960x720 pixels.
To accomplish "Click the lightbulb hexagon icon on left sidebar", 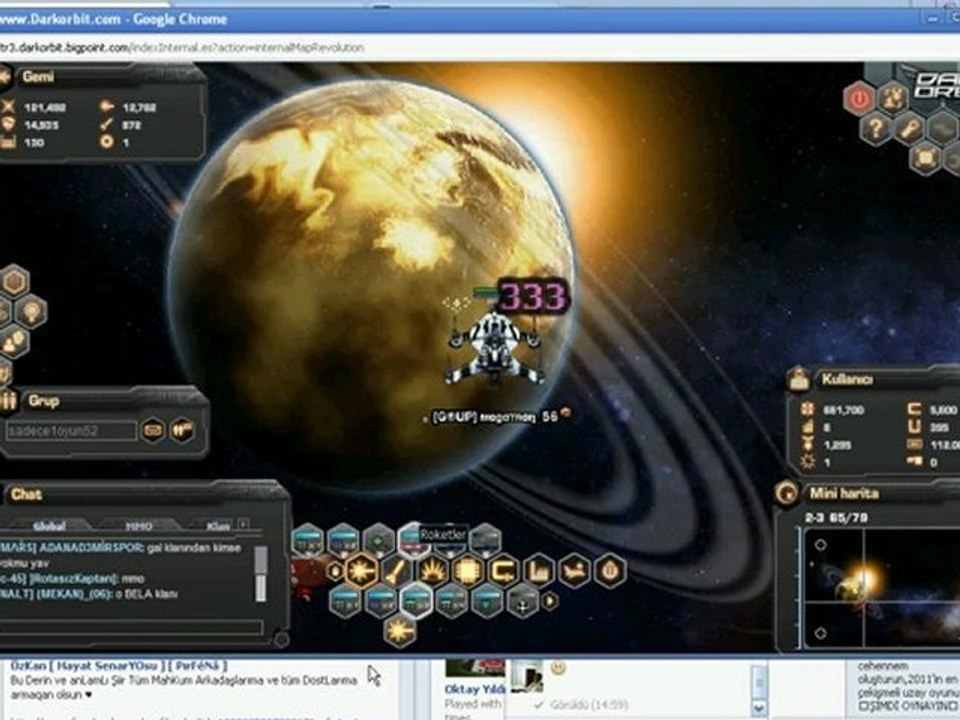I will [x=31, y=311].
